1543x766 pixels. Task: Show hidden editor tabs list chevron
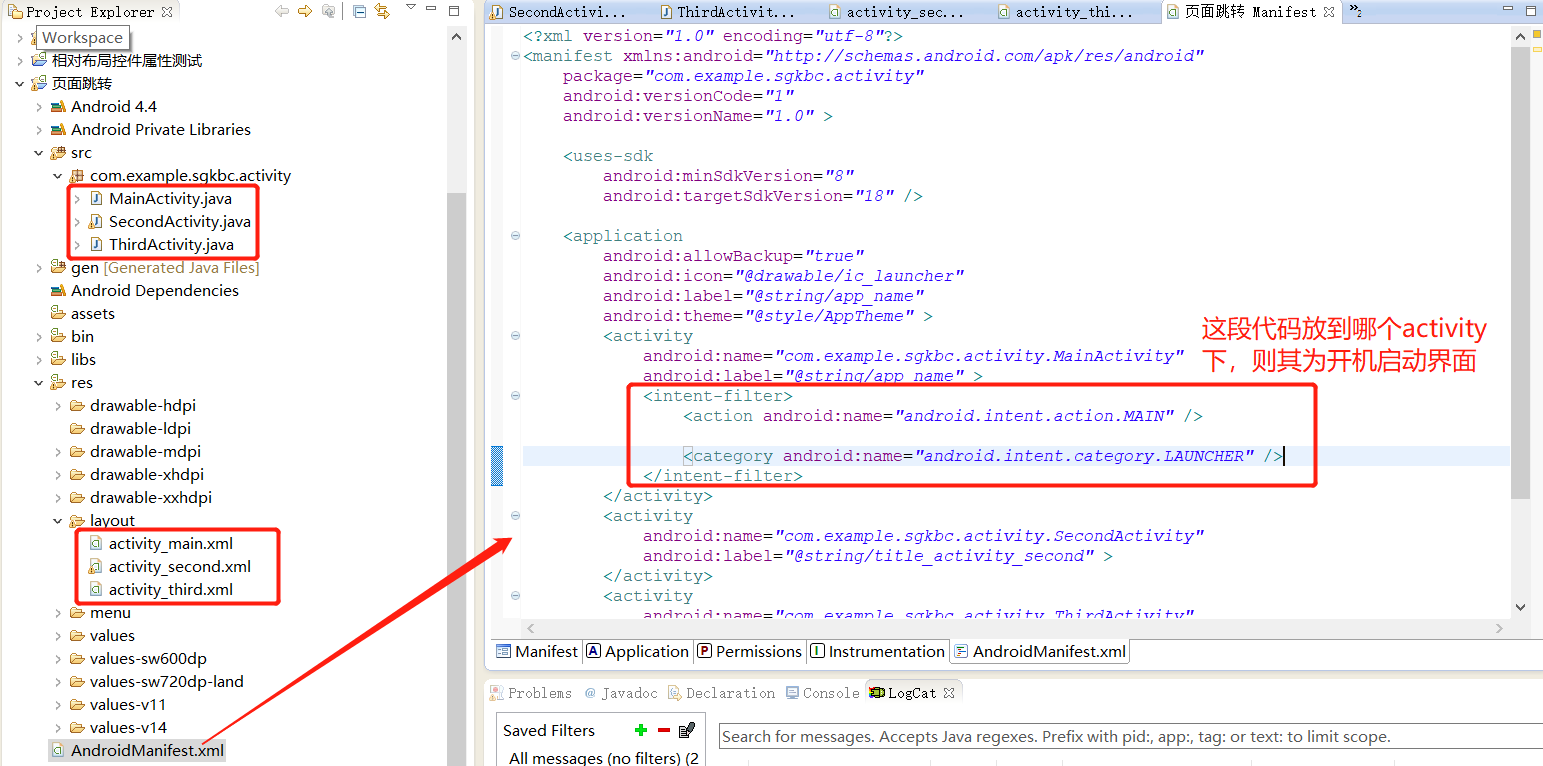1356,11
